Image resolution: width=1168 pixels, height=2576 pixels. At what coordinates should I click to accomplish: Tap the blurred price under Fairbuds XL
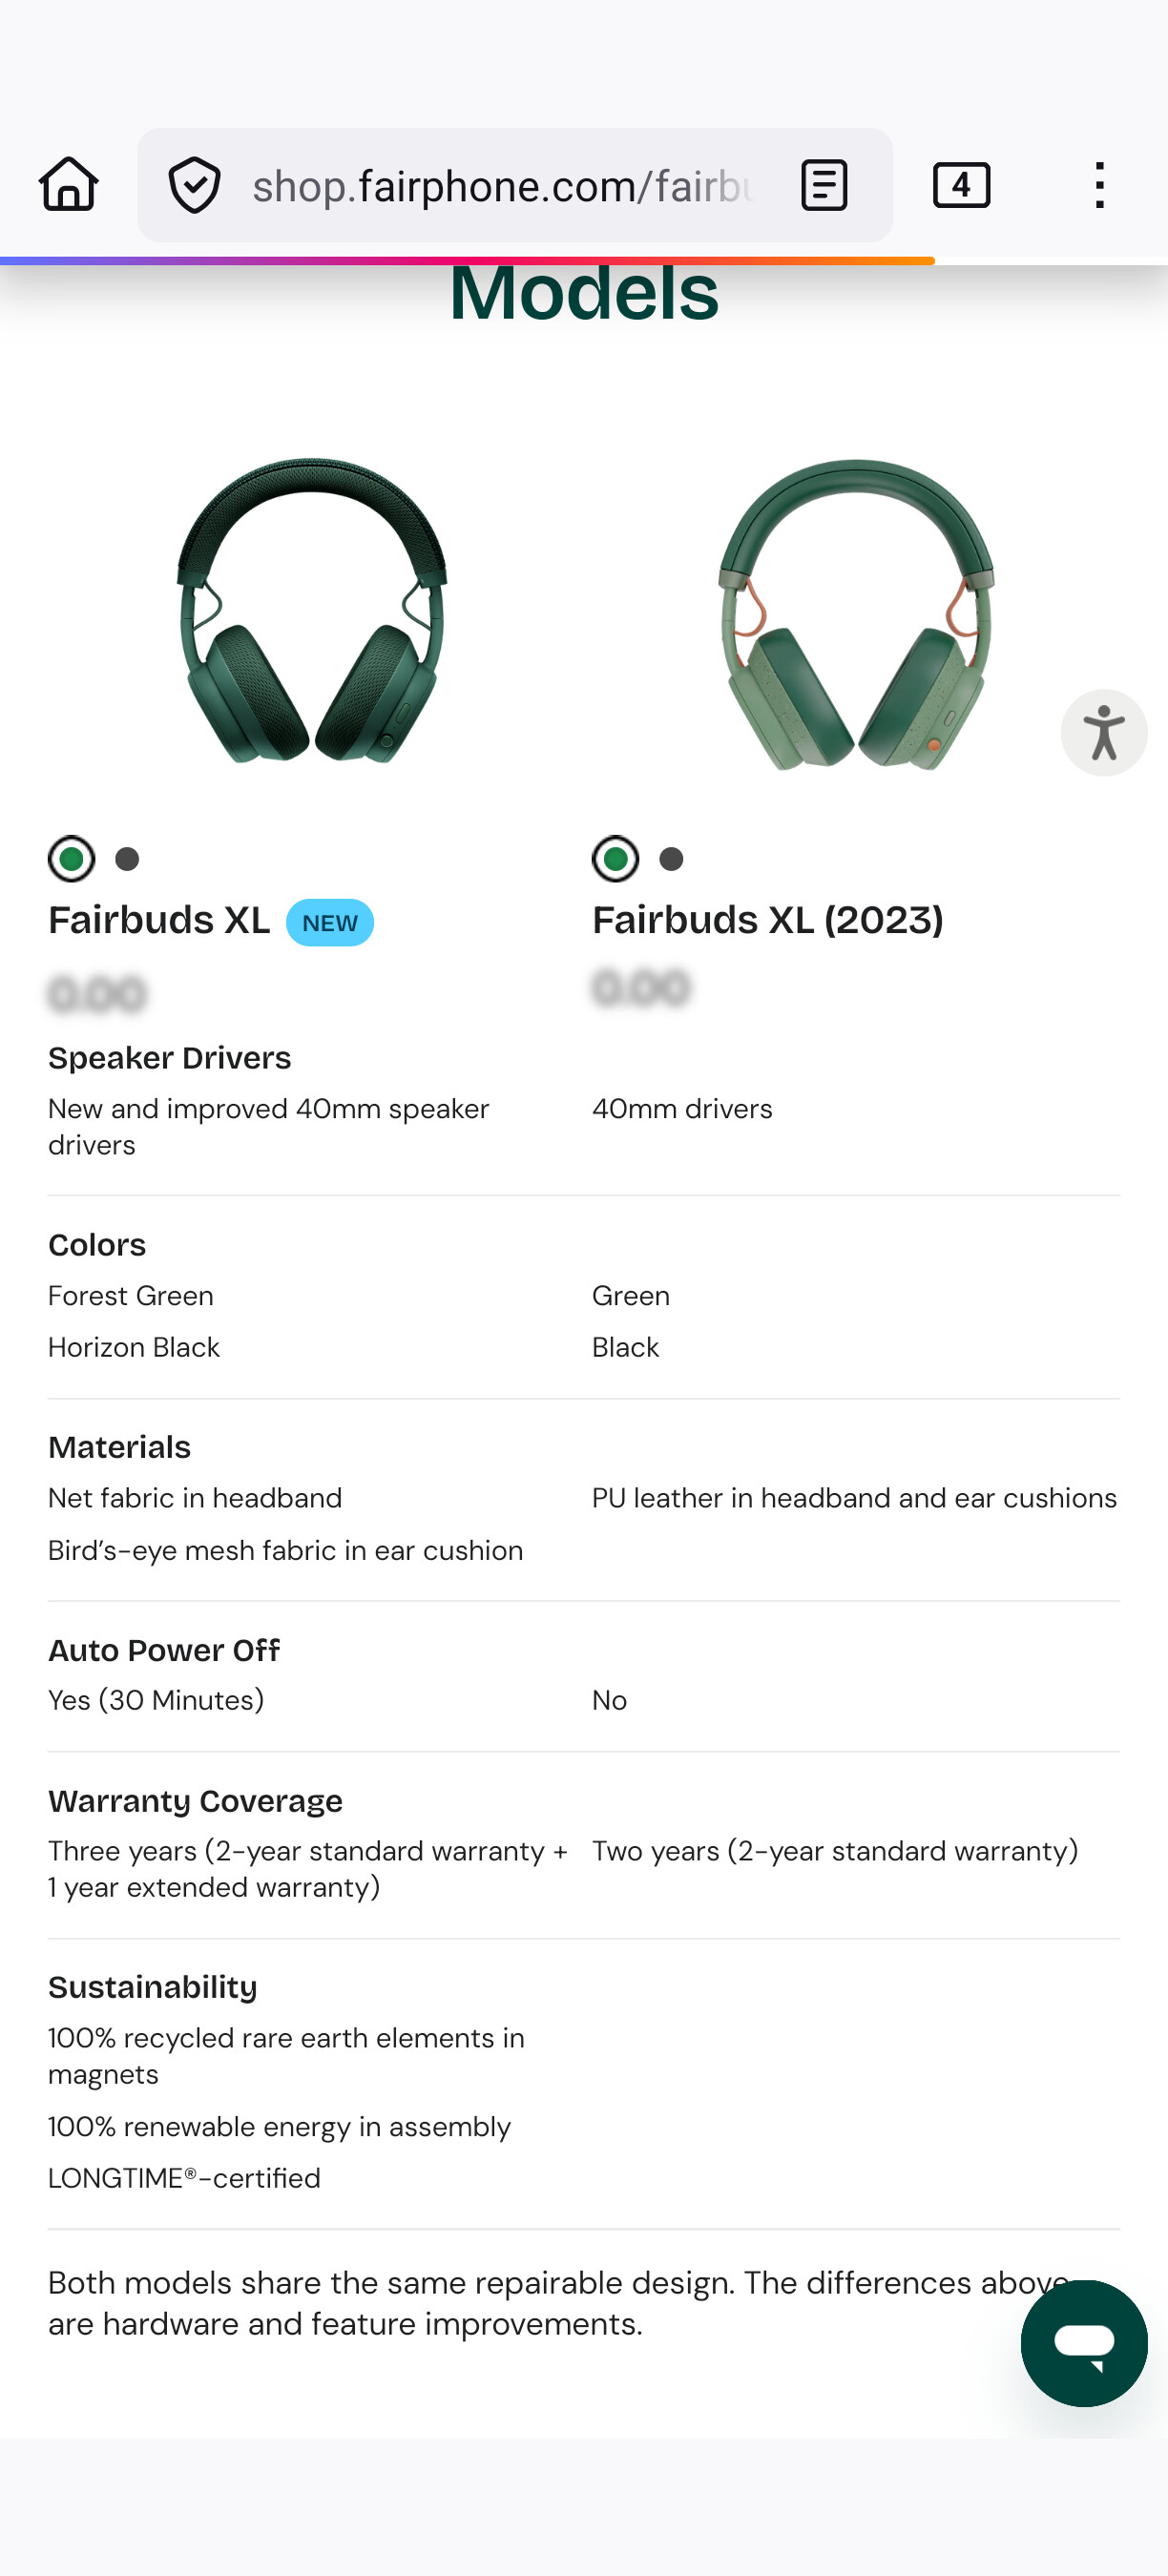pyautogui.click(x=97, y=994)
